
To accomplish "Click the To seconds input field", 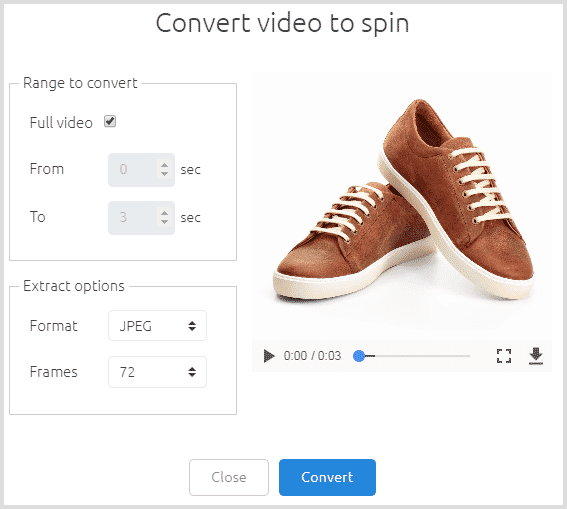I will click(x=141, y=218).
